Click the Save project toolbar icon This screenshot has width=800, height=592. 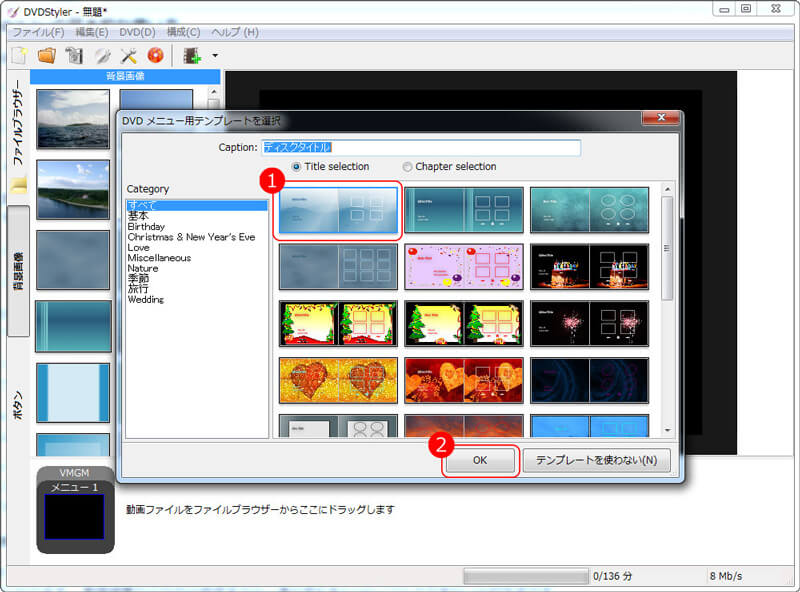click(x=73, y=55)
